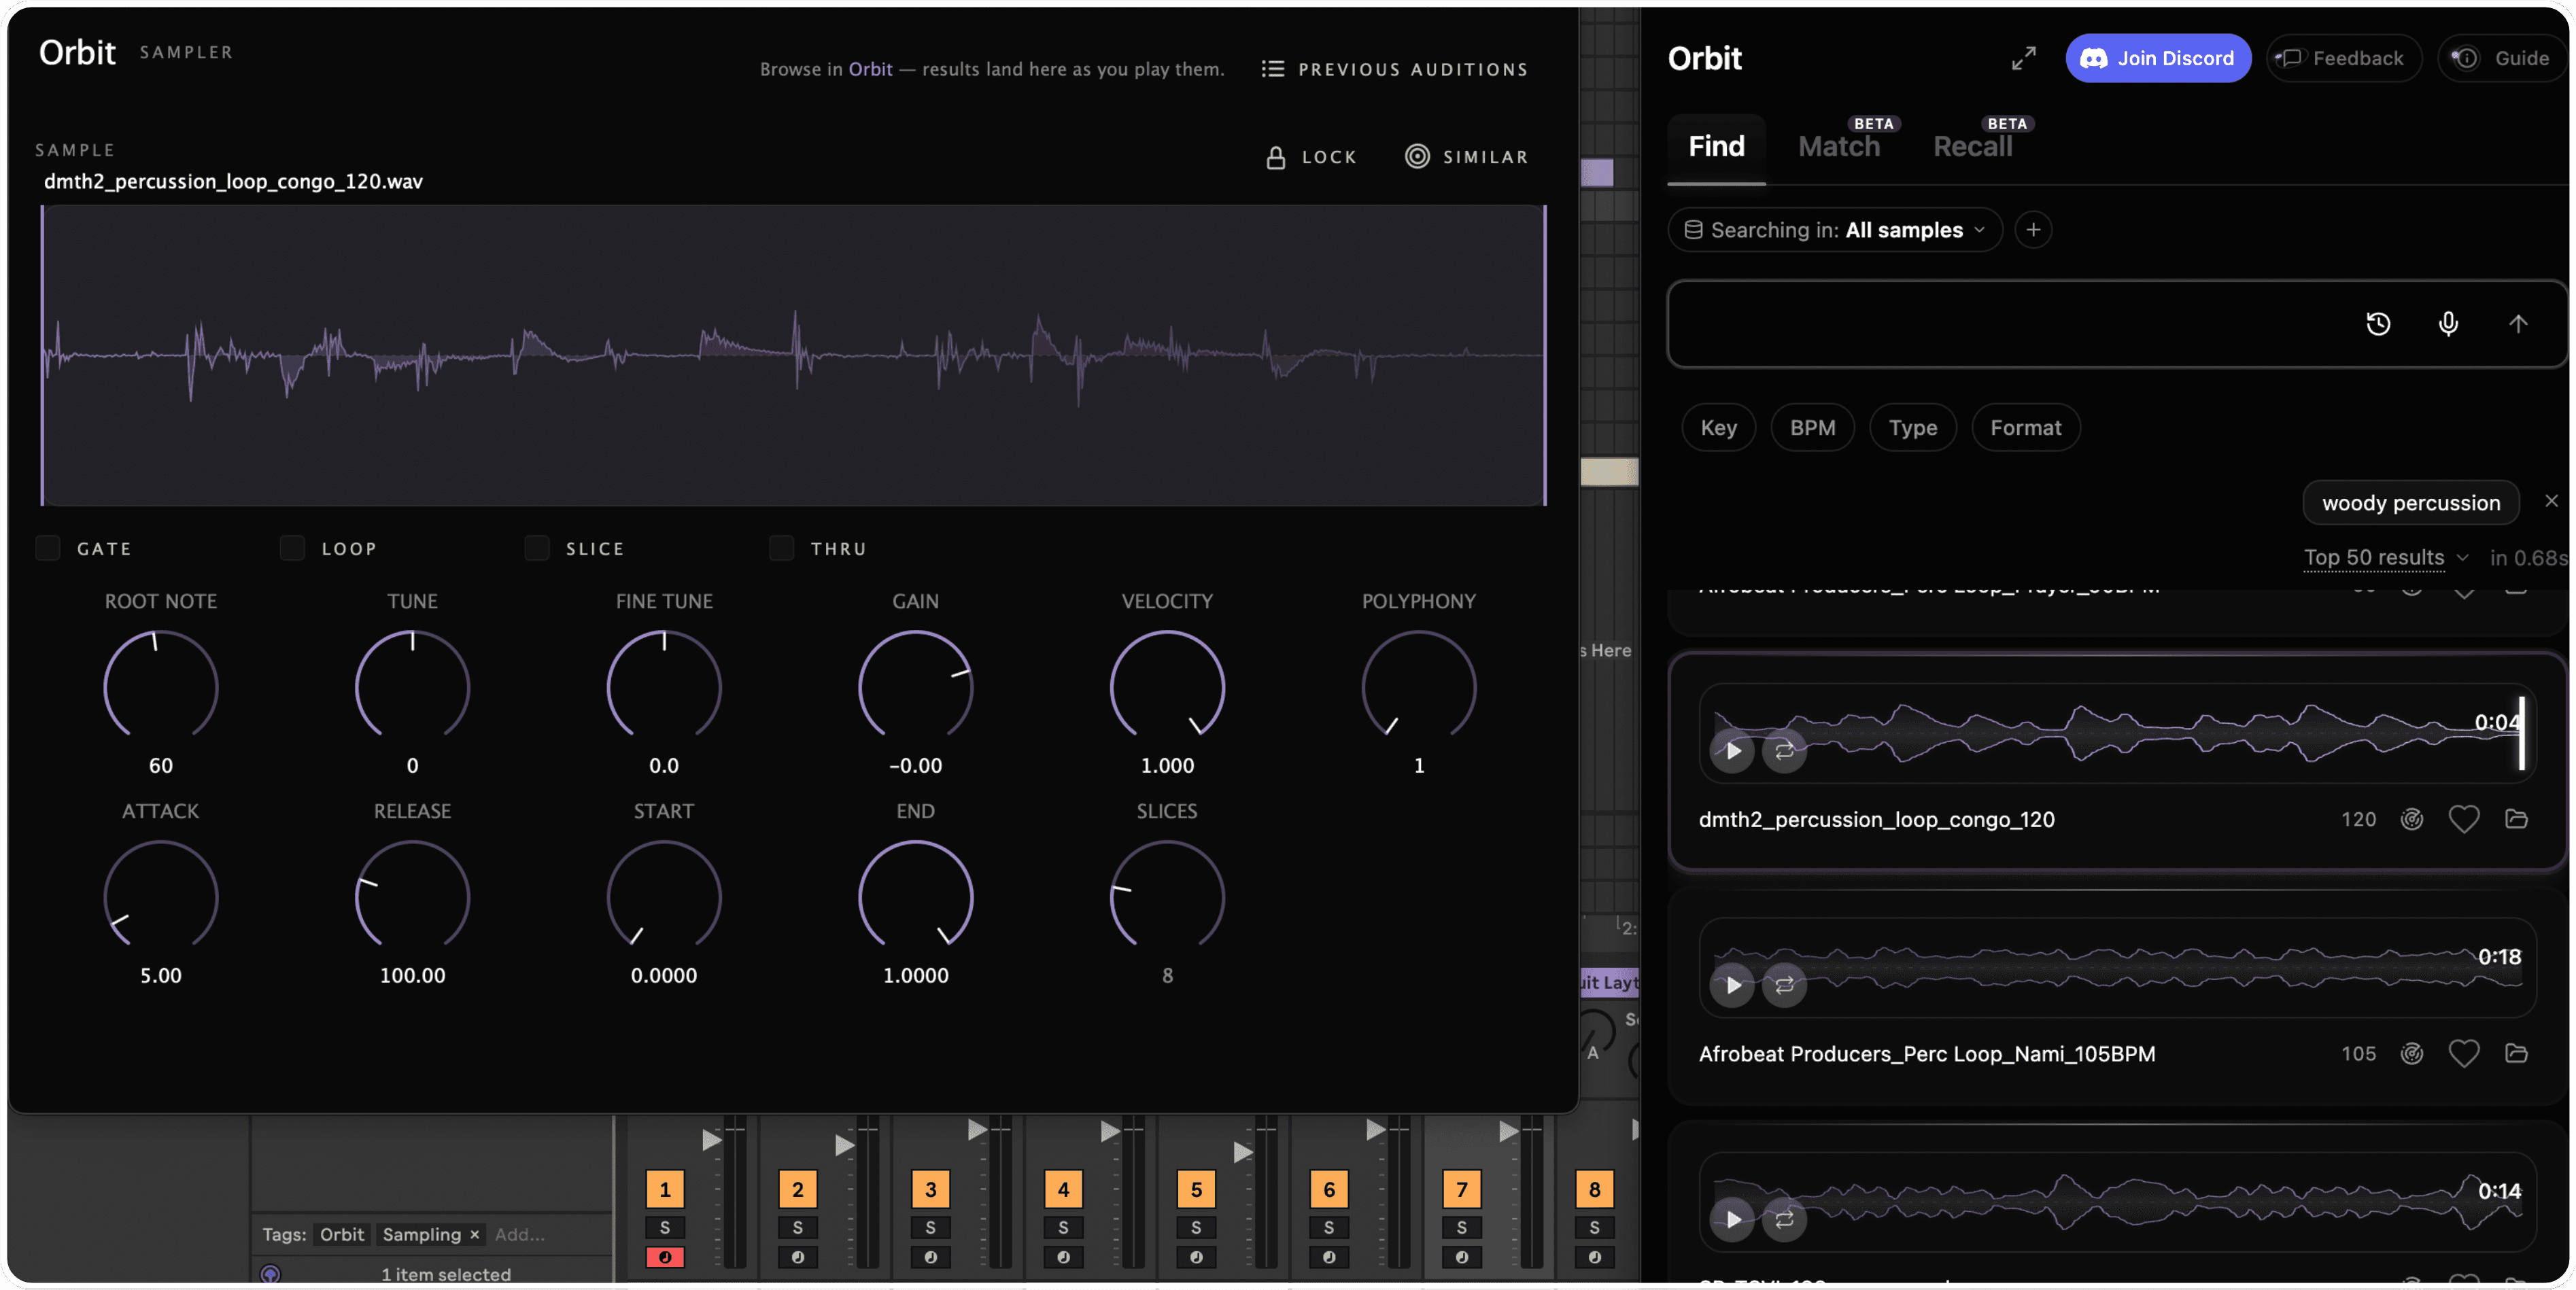The image size is (2576, 1290).
Task: Toggle loop on the 0:14 sample preview
Action: (x=1784, y=1219)
